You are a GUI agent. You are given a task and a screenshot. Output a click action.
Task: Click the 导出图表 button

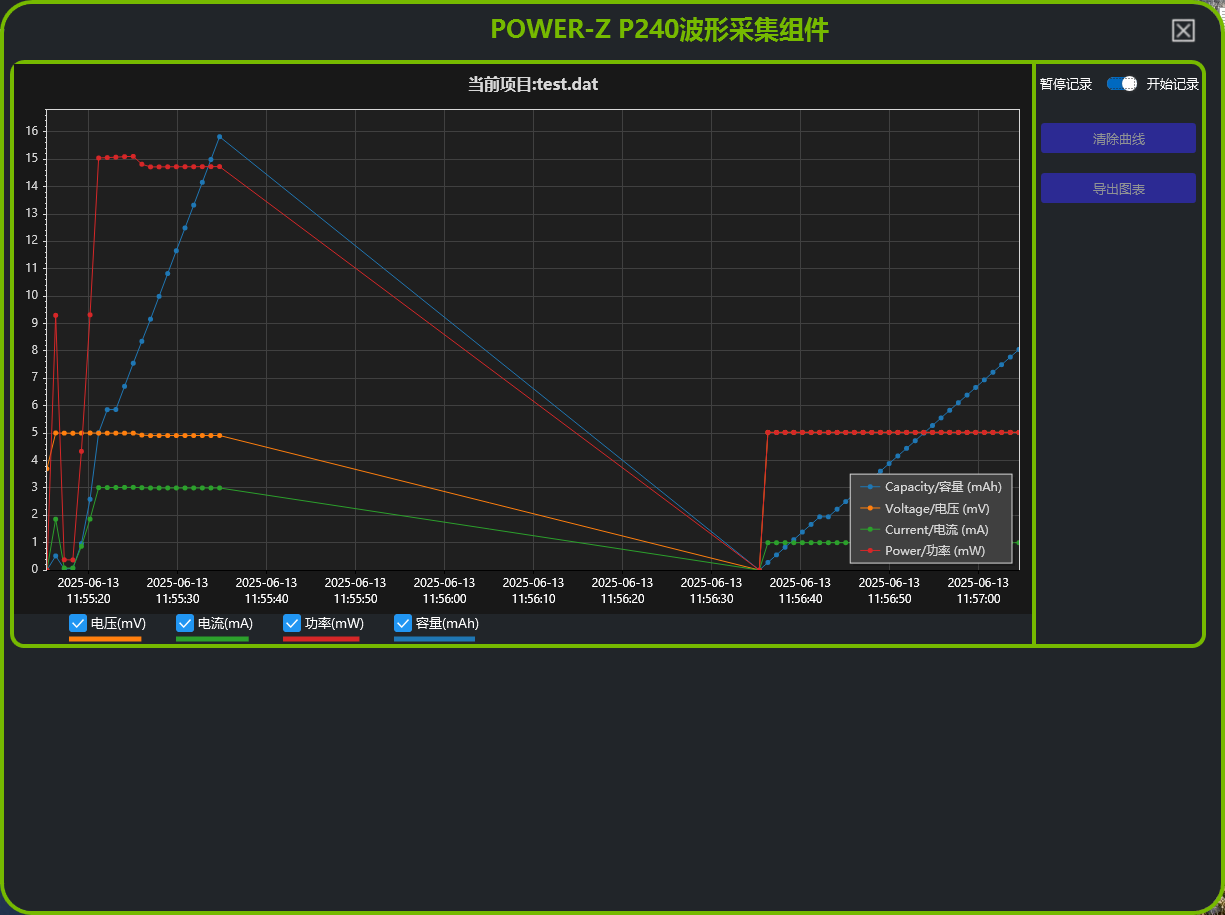tap(1118, 189)
